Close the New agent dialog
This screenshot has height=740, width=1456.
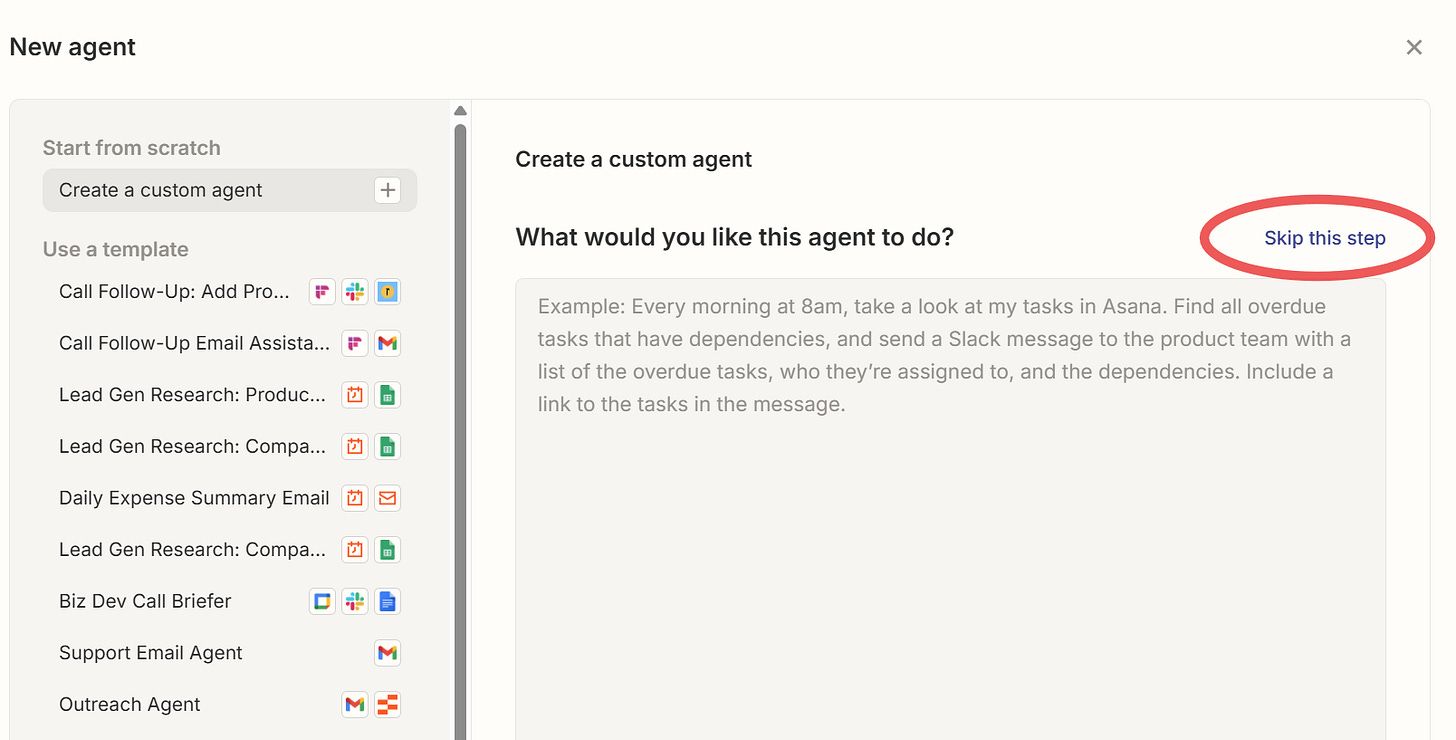(x=1414, y=47)
